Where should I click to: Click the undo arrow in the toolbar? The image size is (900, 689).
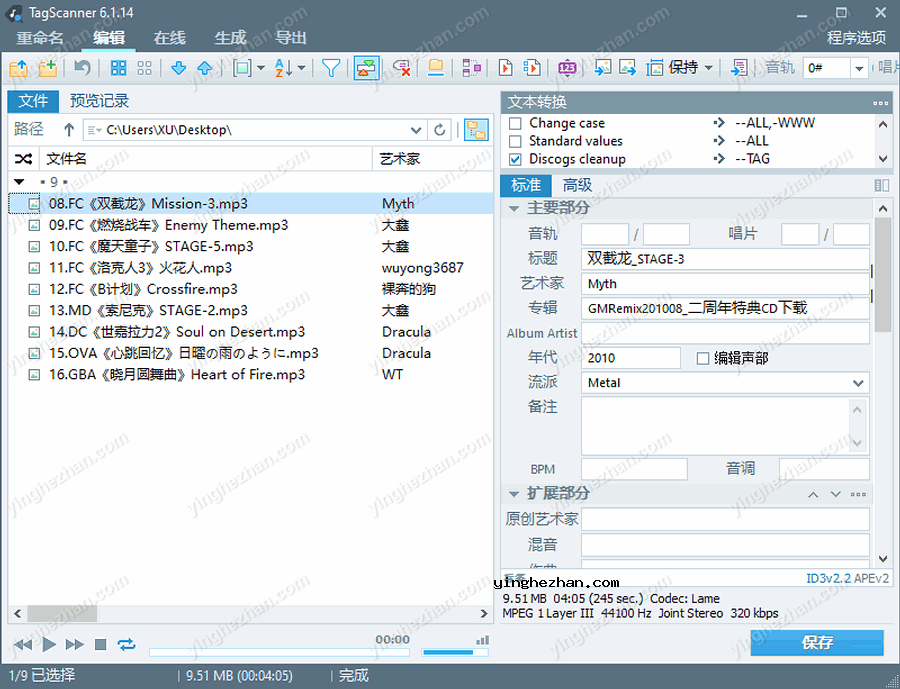click(82, 68)
